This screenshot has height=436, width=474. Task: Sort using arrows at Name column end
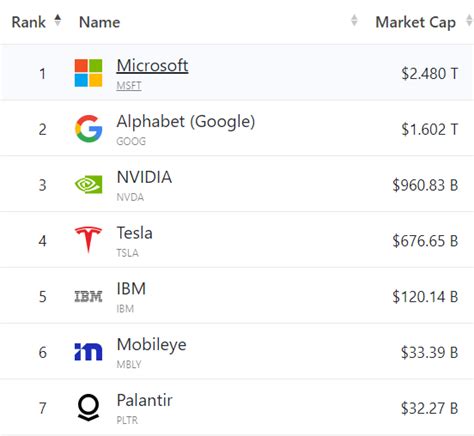coord(354,20)
